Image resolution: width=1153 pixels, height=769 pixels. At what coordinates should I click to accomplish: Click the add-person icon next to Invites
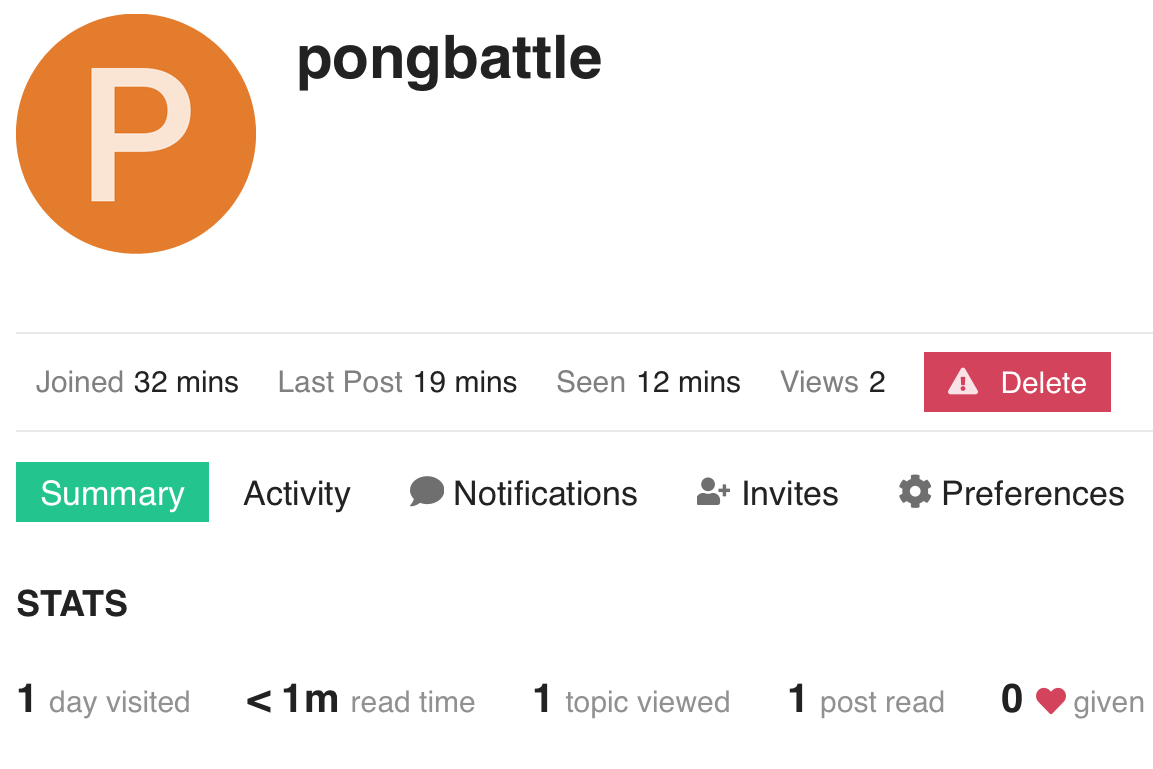coord(711,492)
